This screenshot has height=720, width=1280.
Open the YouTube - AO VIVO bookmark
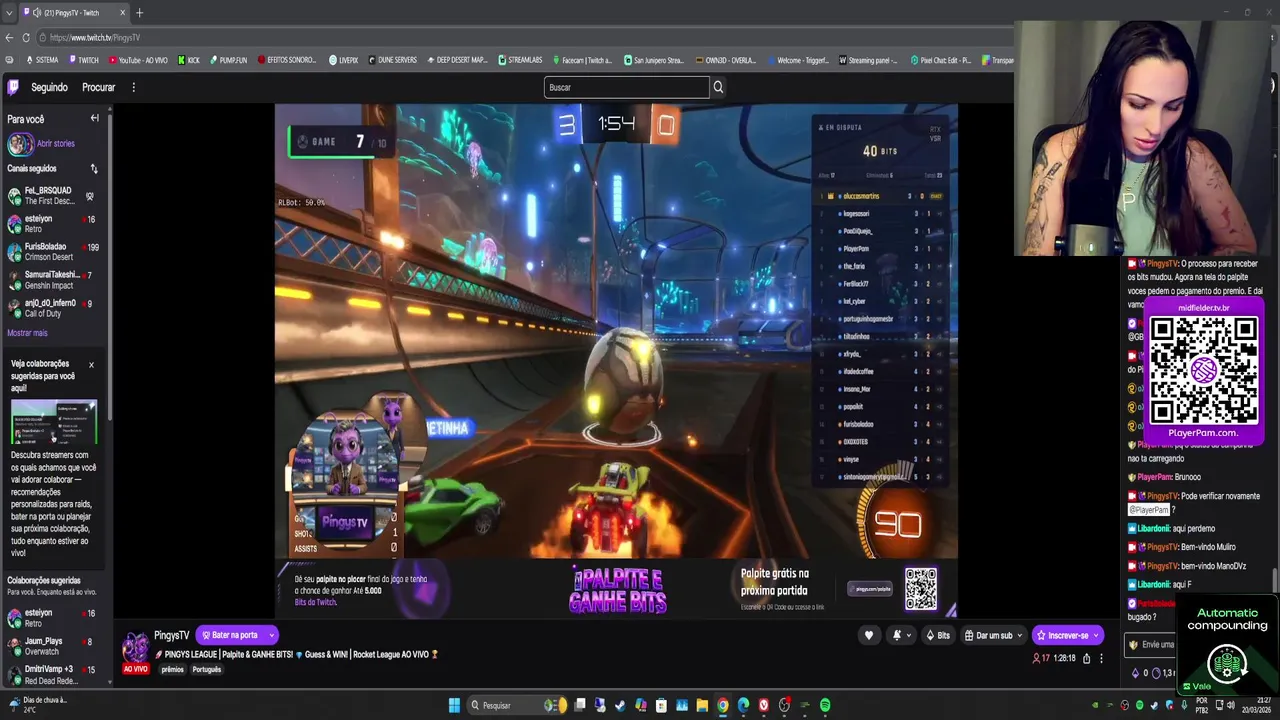pyautogui.click(x=138, y=60)
